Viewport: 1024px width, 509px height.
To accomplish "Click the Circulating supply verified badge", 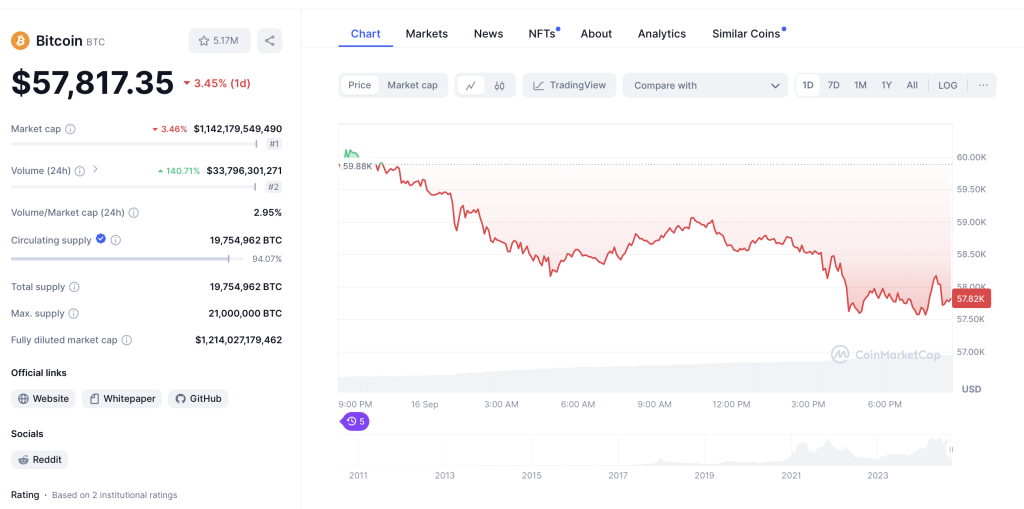I will coord(101,239).
